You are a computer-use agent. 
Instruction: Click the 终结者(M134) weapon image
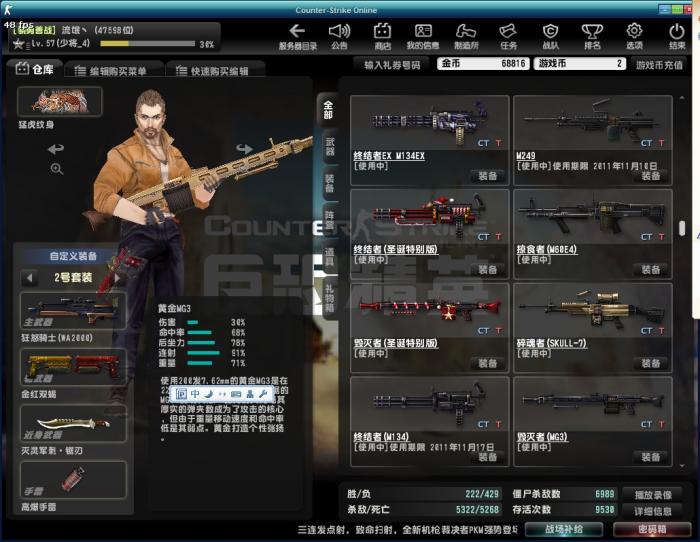tap(429, 404)
